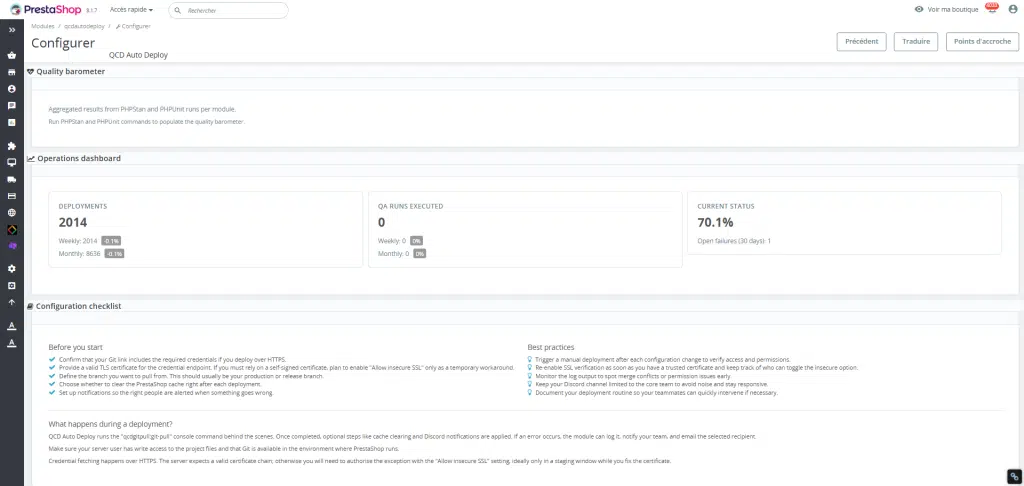This screenshot has height=486, width=1024.
Task: Click the lower underlined-A sidebar icon
Action: (x=12, y=343)
